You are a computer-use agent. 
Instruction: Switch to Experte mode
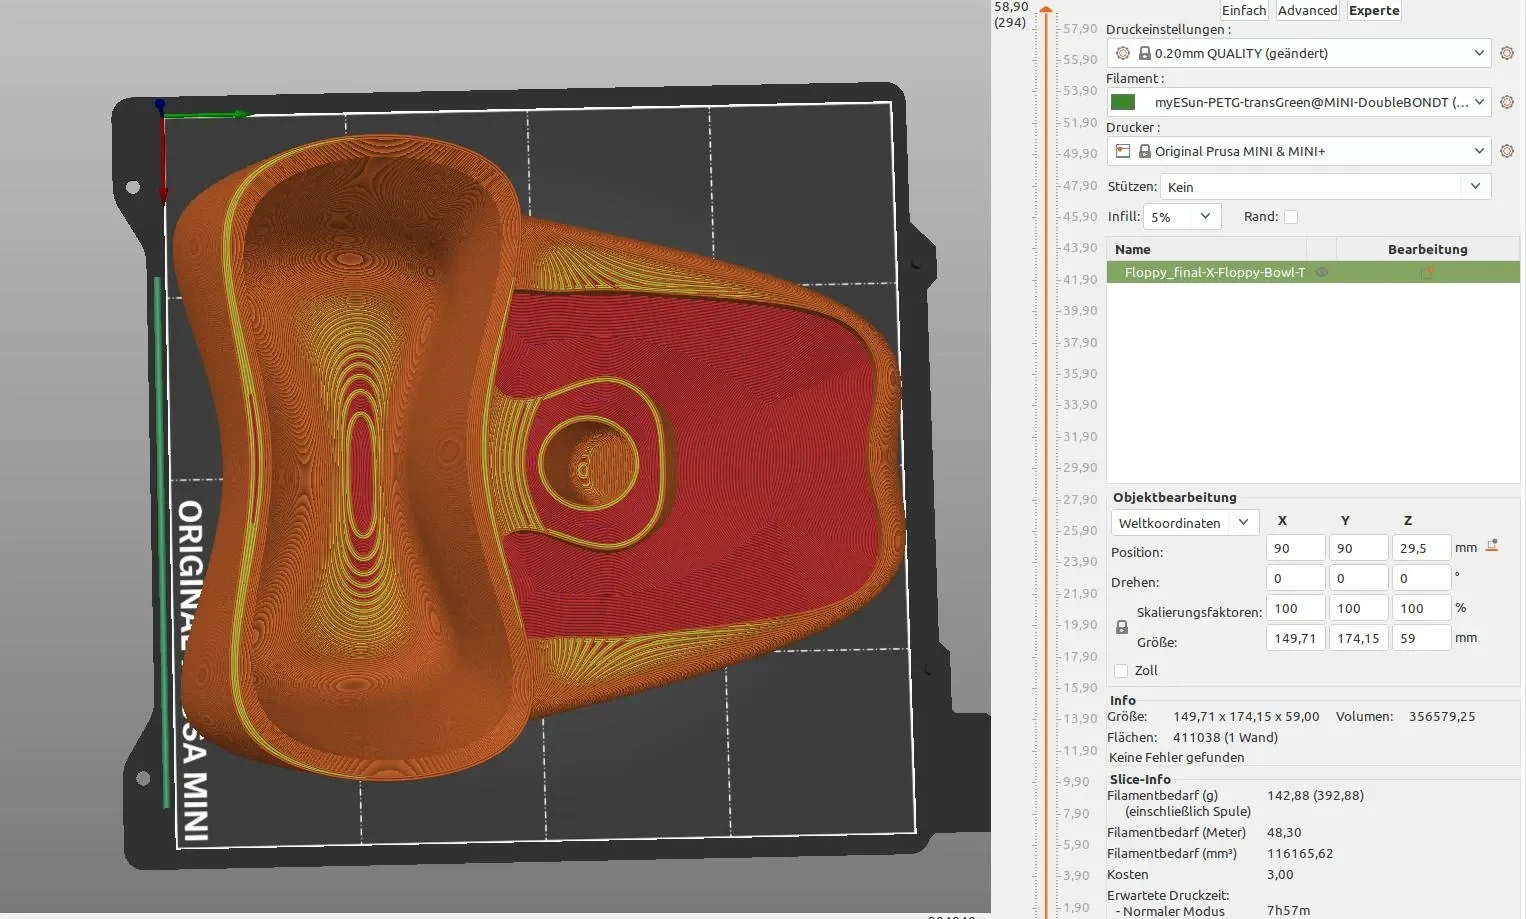click(1374, 10)
